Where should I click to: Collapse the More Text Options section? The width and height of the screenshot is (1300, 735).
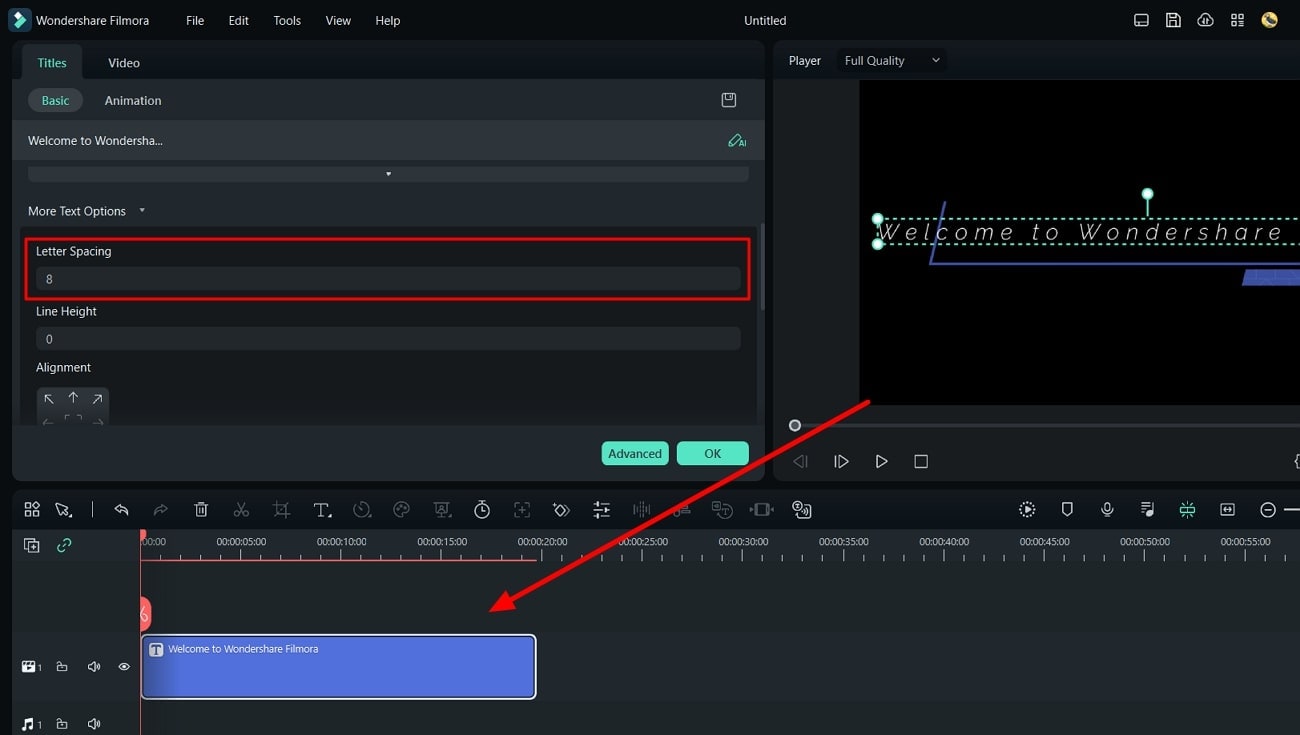pos(142,211)
